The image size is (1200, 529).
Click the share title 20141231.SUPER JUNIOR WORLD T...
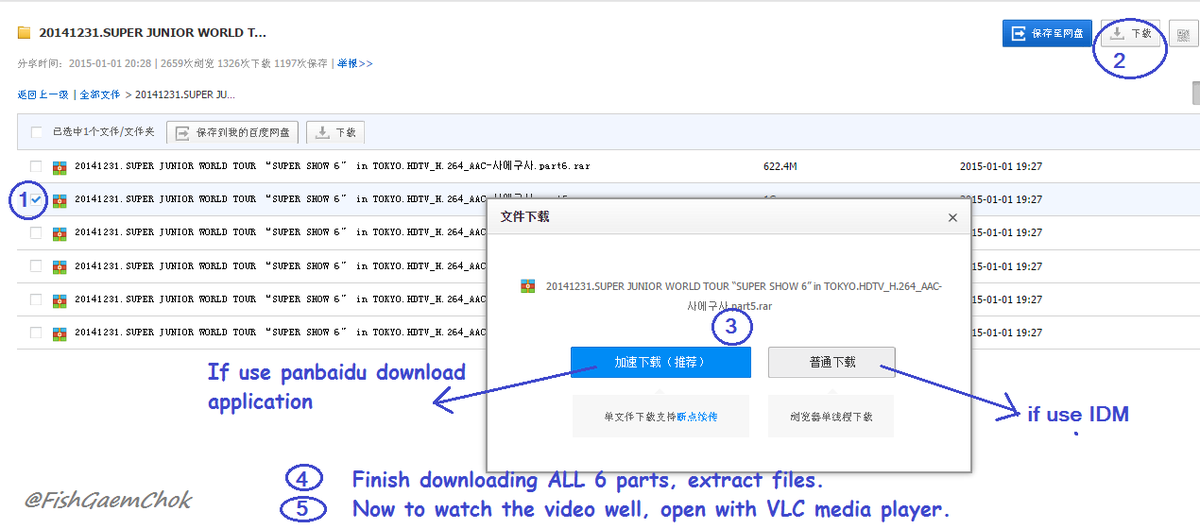[152, 33]
